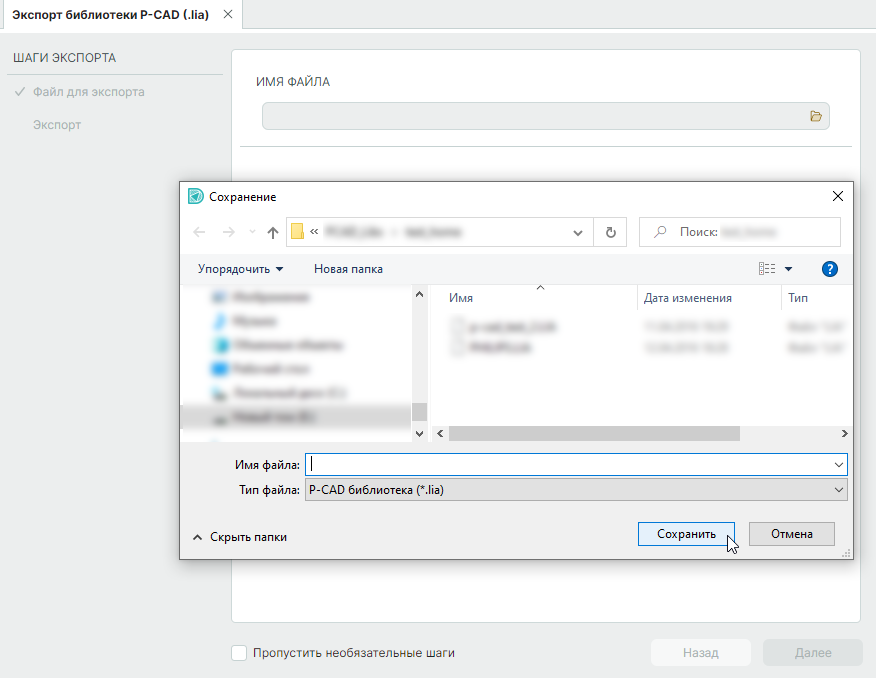Click scroll up arrow in folder tree

coord(420,294)
